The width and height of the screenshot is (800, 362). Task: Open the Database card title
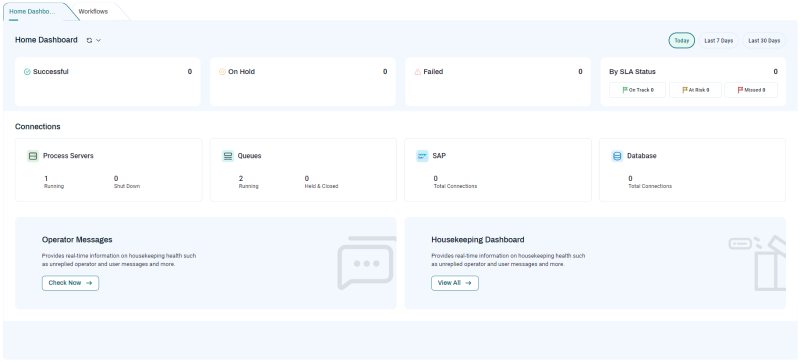pyautogui.click(x=642, y=156)
